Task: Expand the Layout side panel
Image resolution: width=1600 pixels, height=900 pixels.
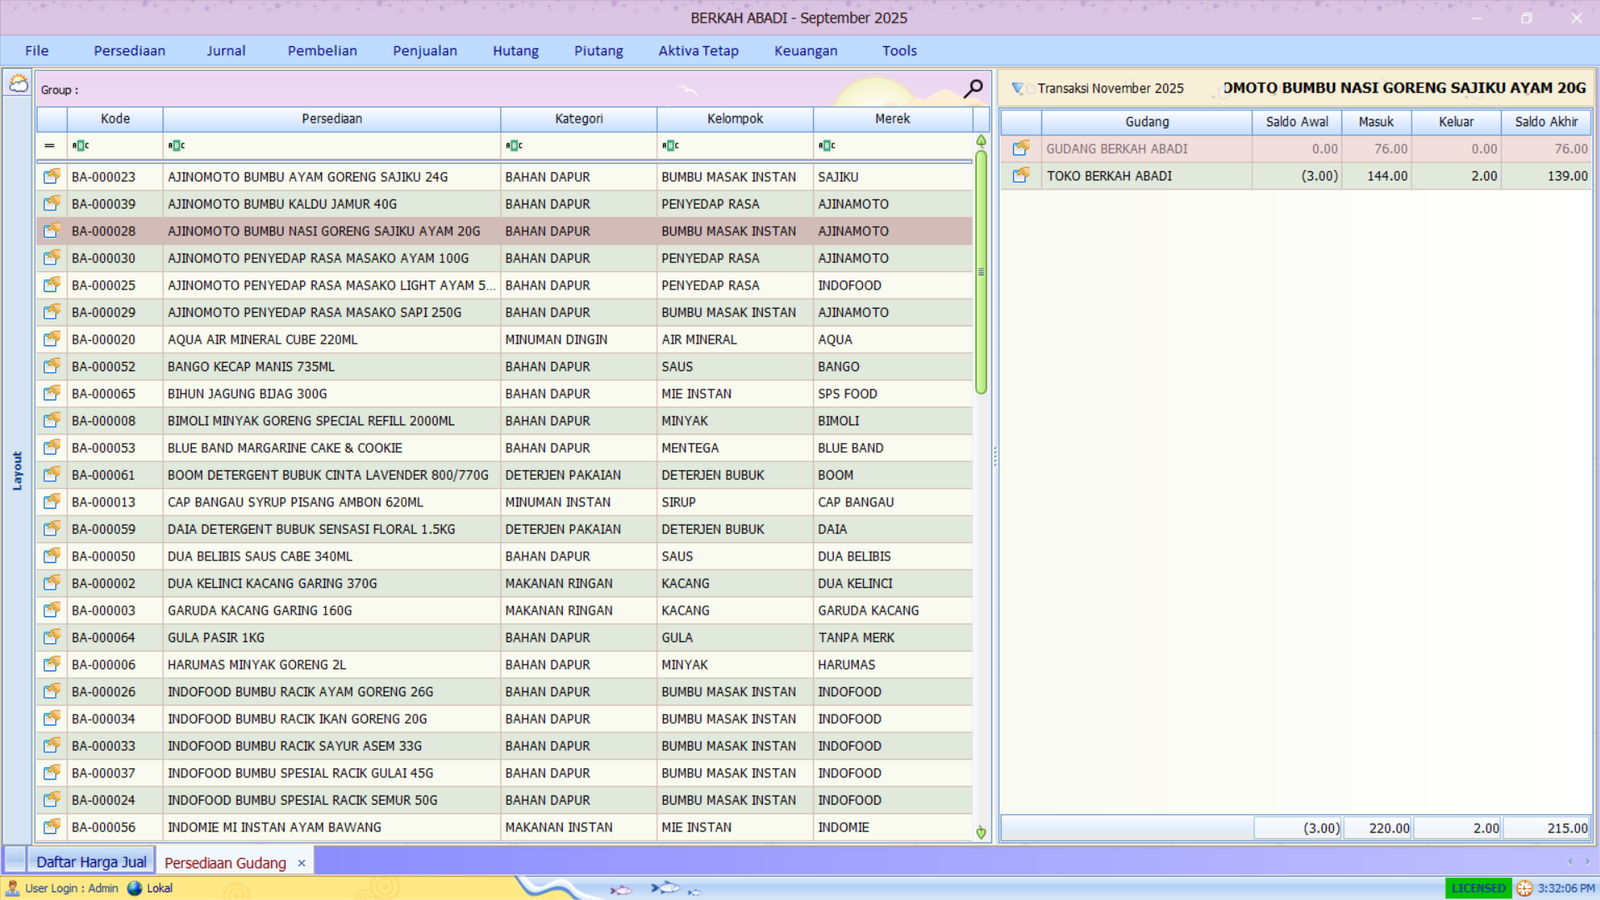Action: (17, 470)
